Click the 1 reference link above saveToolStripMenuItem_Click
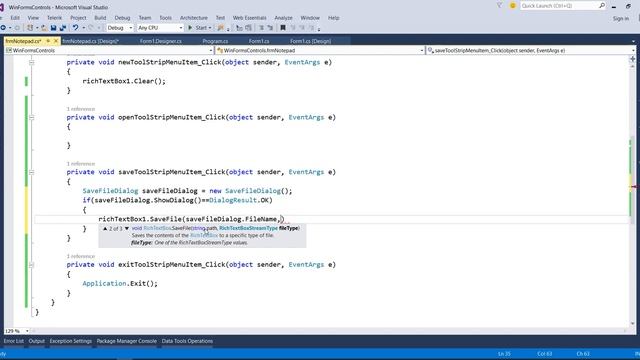 coord(81,164)
